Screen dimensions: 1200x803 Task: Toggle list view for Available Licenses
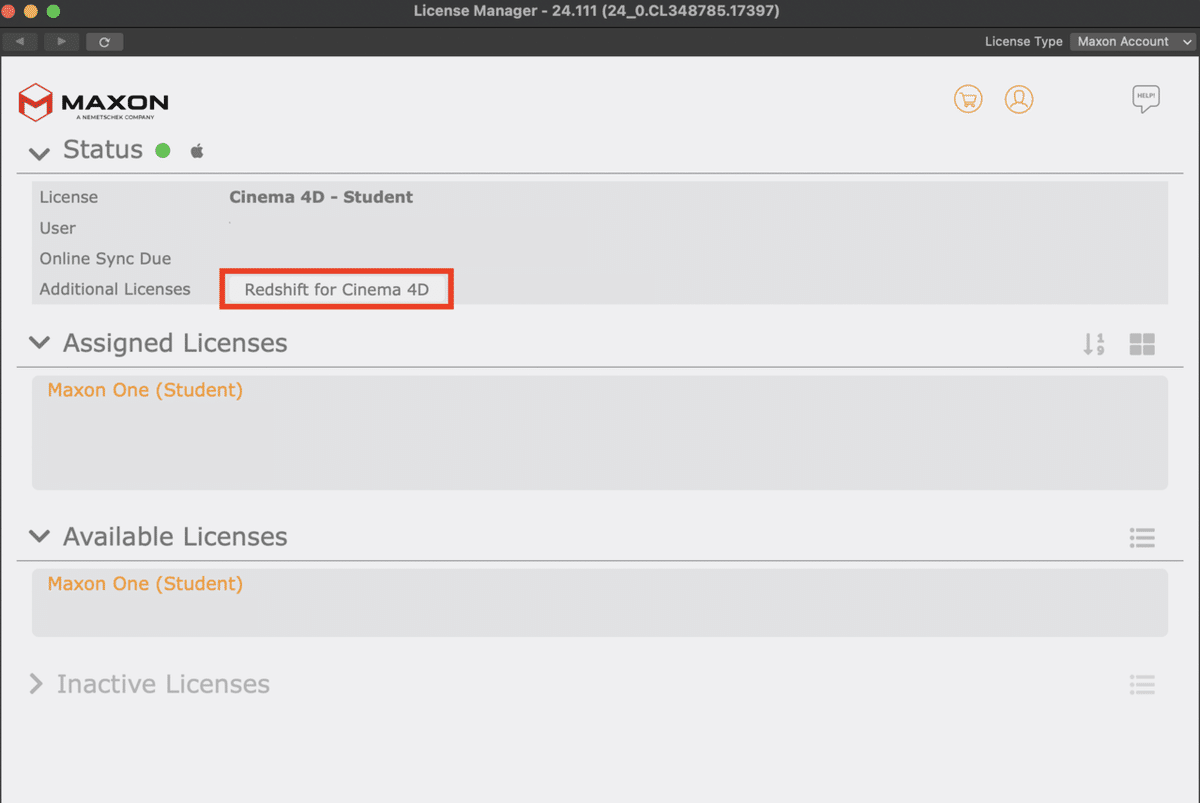coord(1142,538)
